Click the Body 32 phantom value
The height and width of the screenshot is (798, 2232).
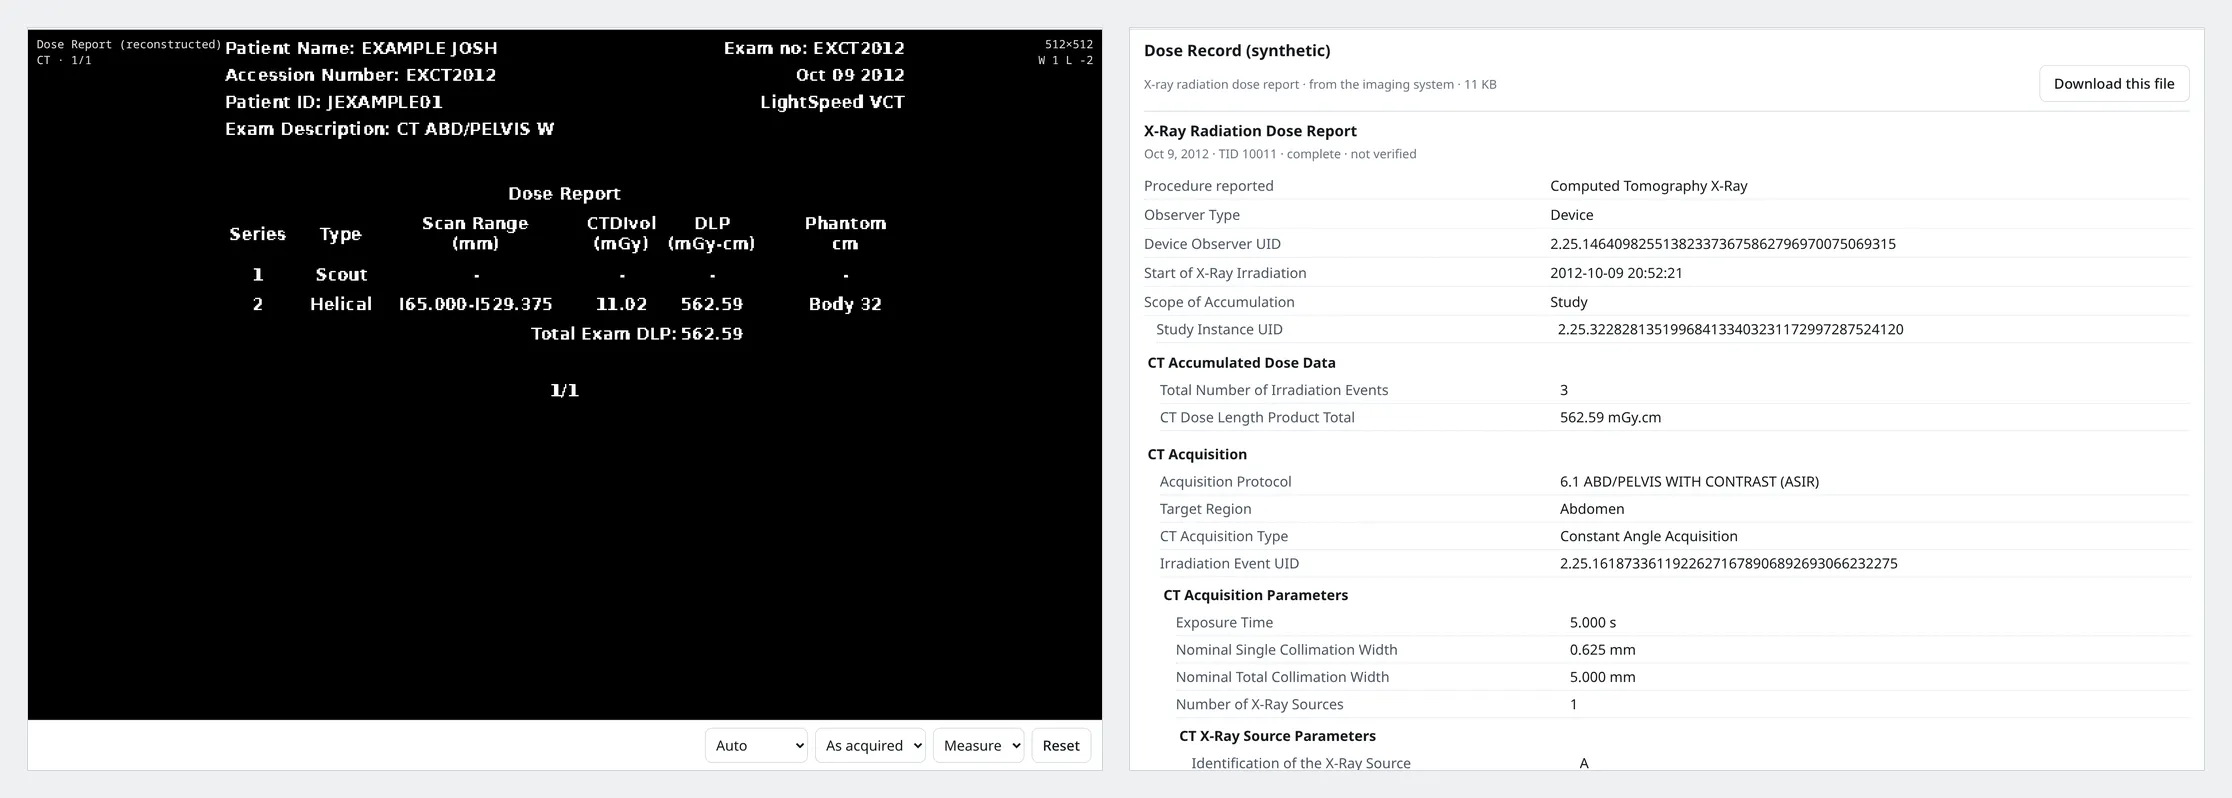(x=845, y=304)
